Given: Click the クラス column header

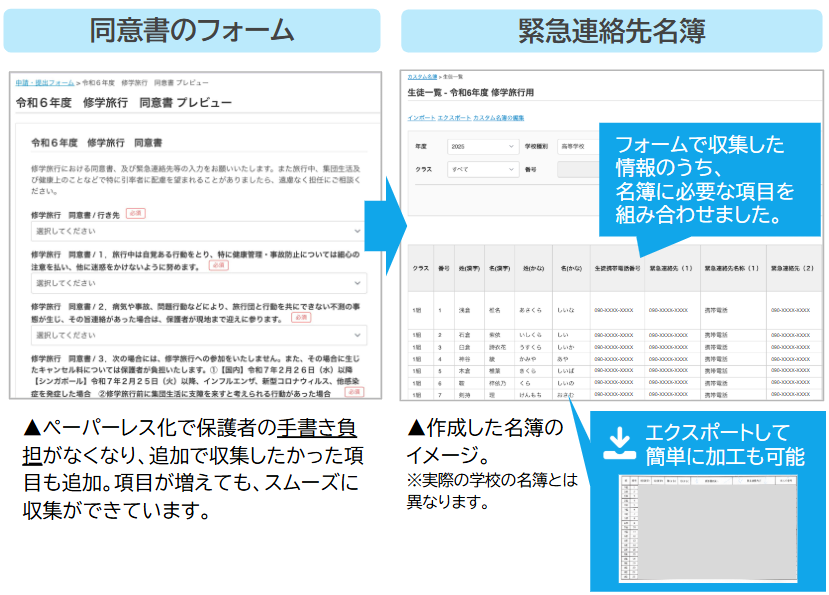Looking at the screenshot, I should [x=421, y=269].
